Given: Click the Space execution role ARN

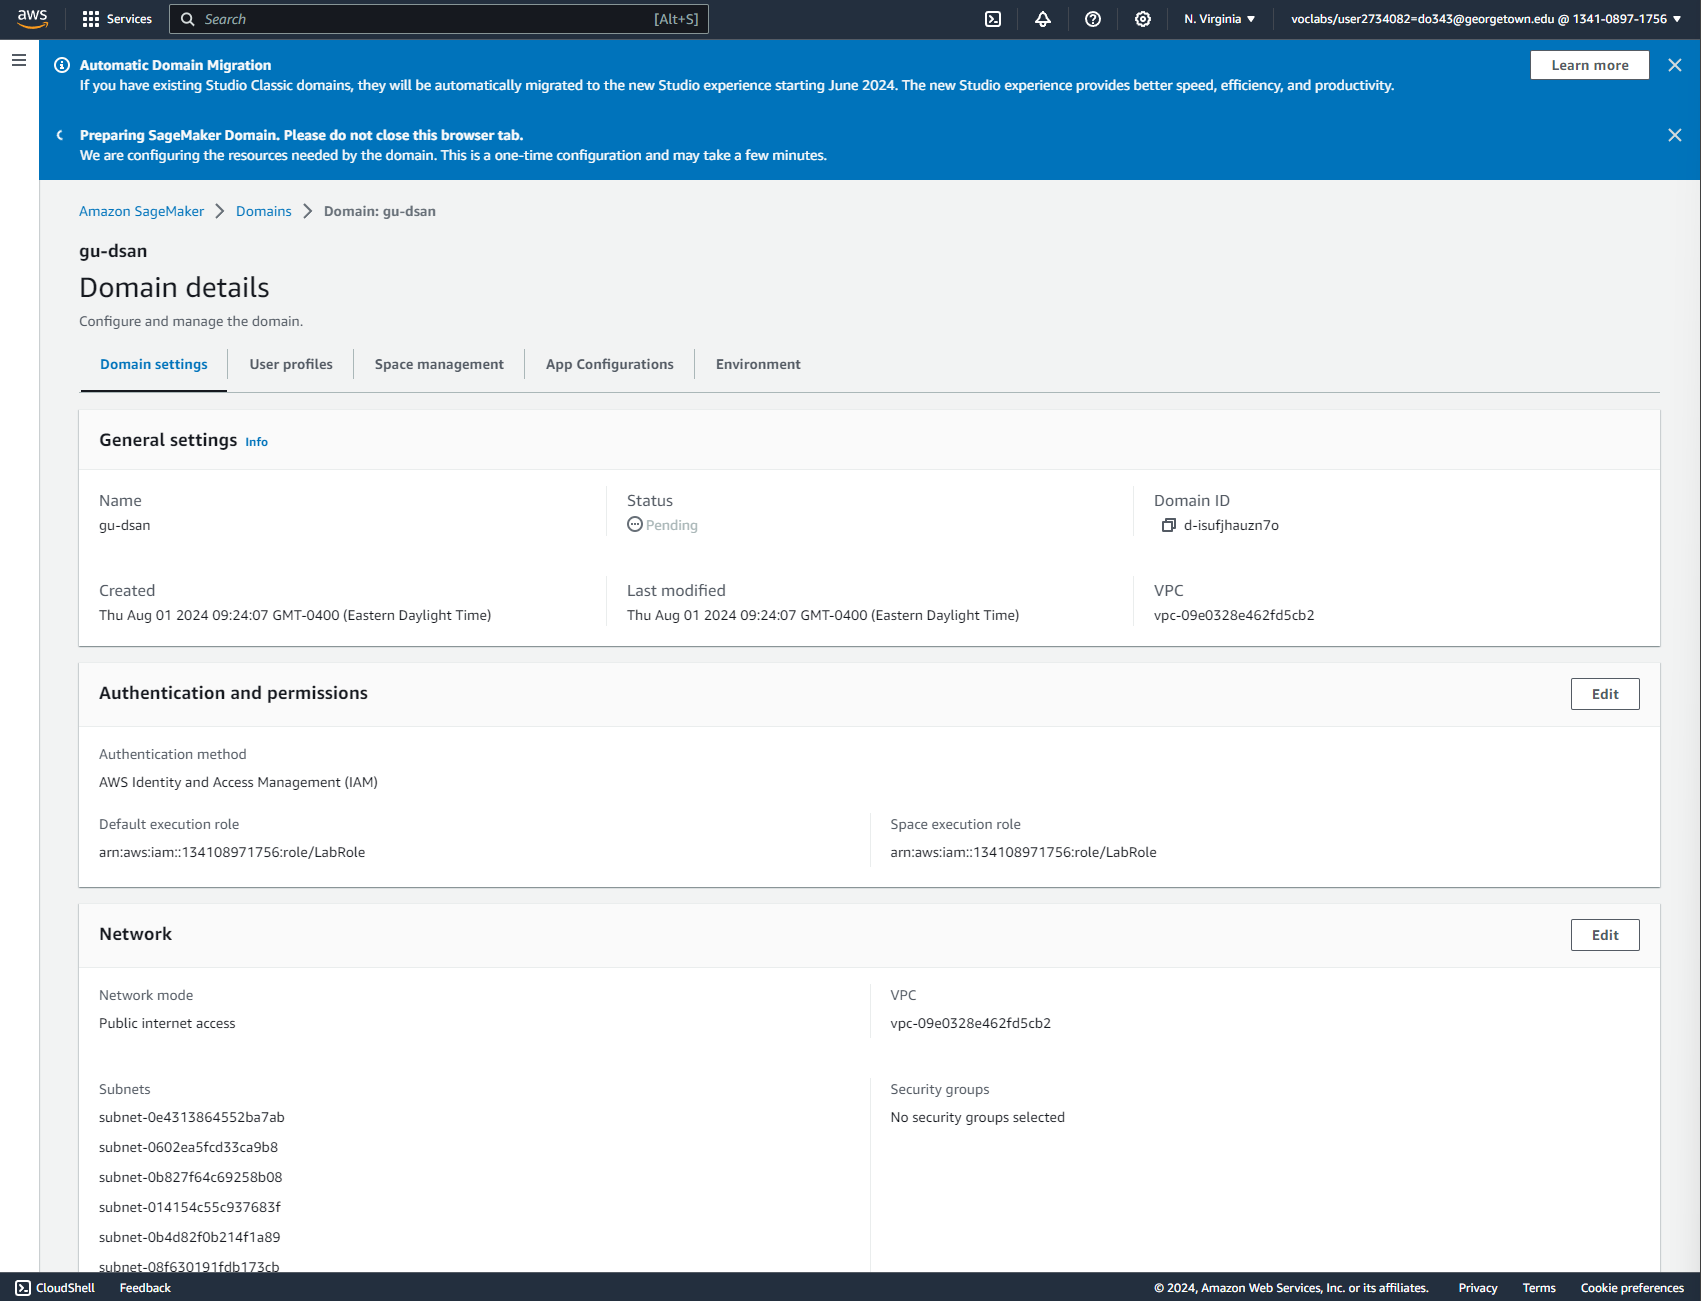Looking at the screenshot, I should 1023,852.
